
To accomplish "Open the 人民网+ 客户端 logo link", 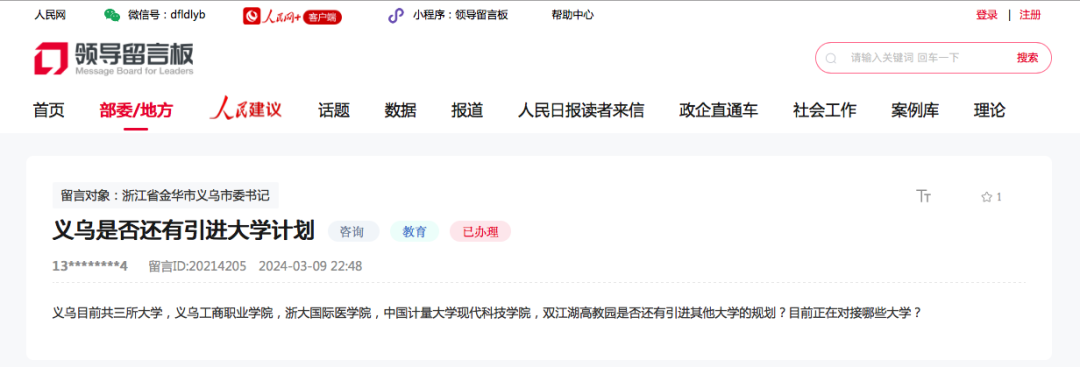I will pos(292,16).
